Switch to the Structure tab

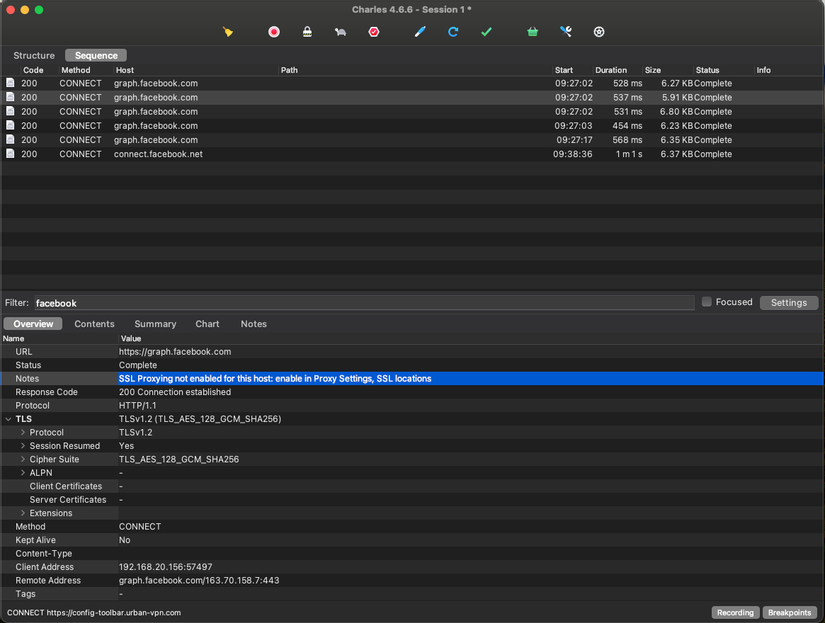(x=33, y=55)
